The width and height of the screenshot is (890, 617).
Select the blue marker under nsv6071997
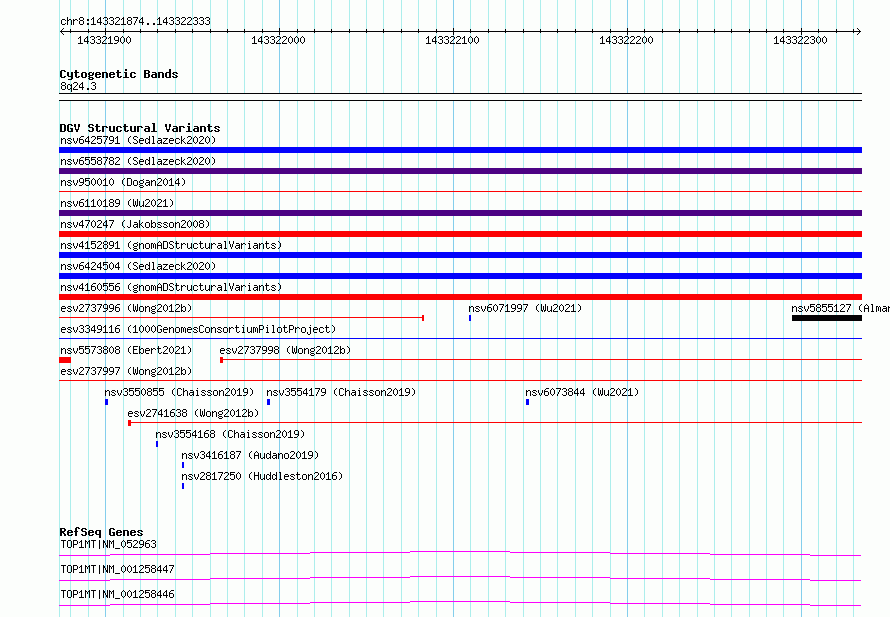coord(470,318)
